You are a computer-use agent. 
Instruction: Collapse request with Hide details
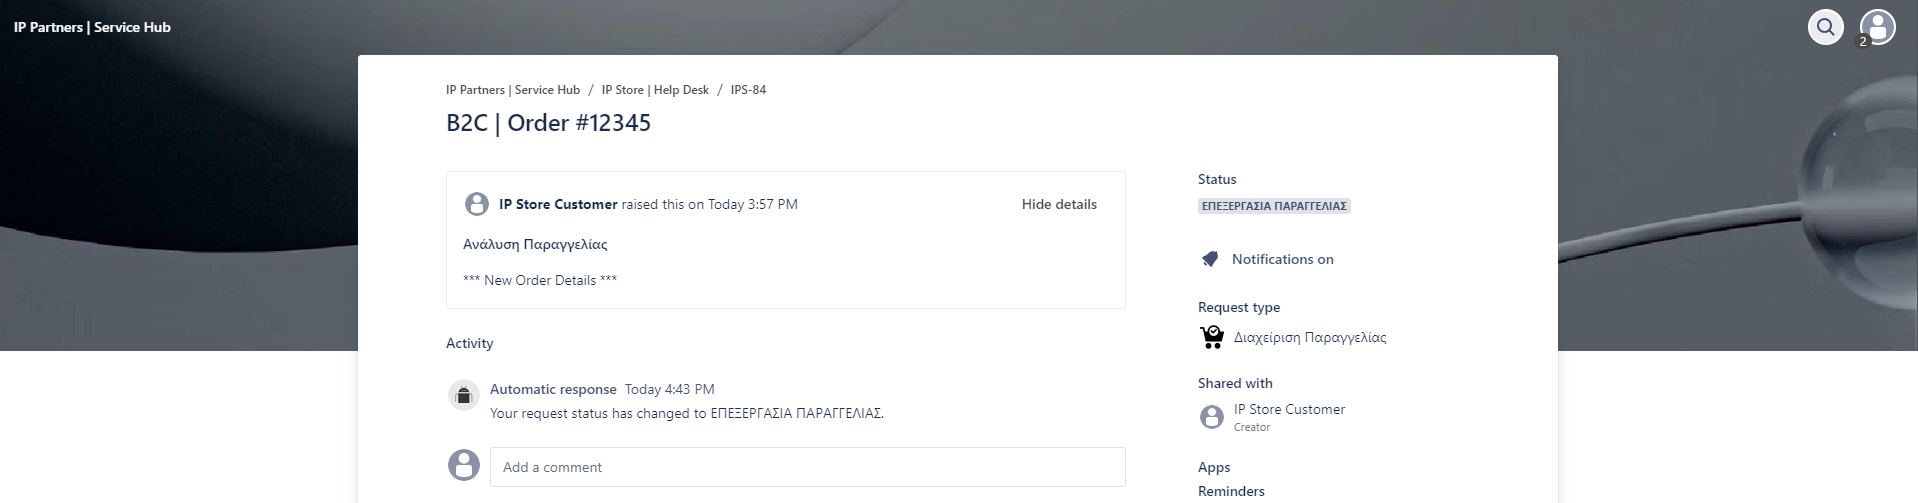[1058, 204]
